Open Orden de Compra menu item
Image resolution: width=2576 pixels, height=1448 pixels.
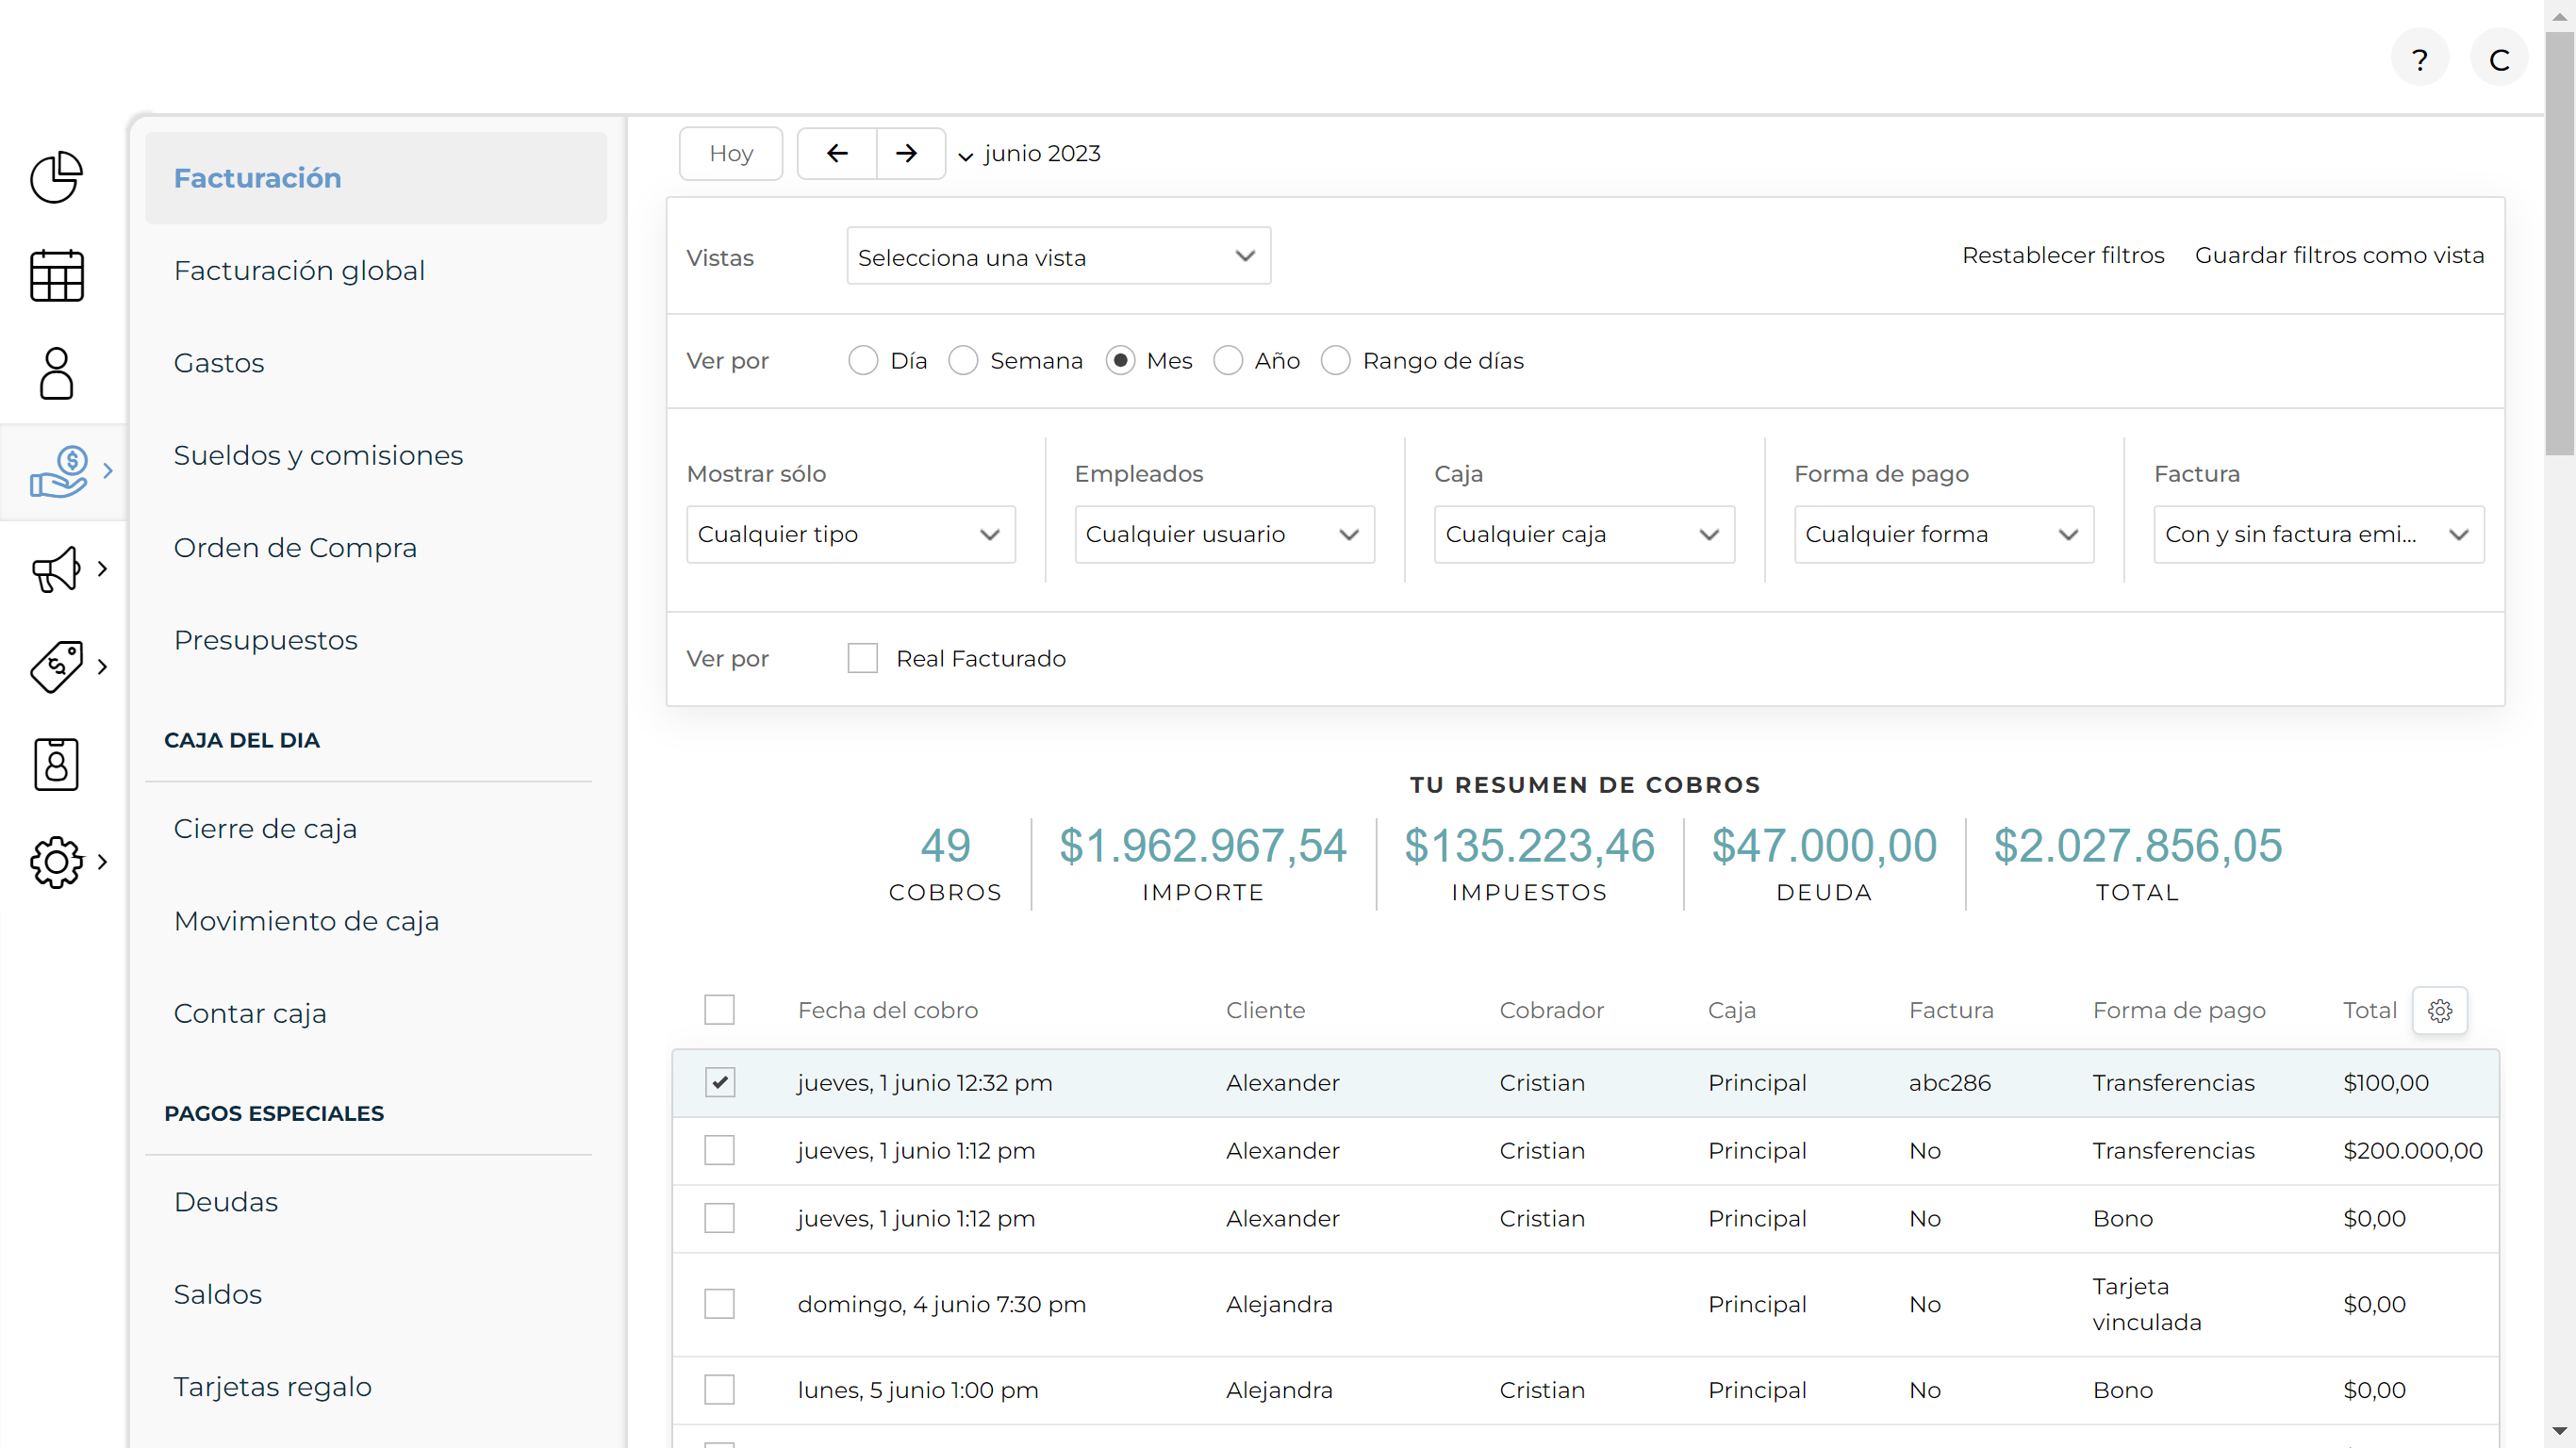click(x=295, y=548)
